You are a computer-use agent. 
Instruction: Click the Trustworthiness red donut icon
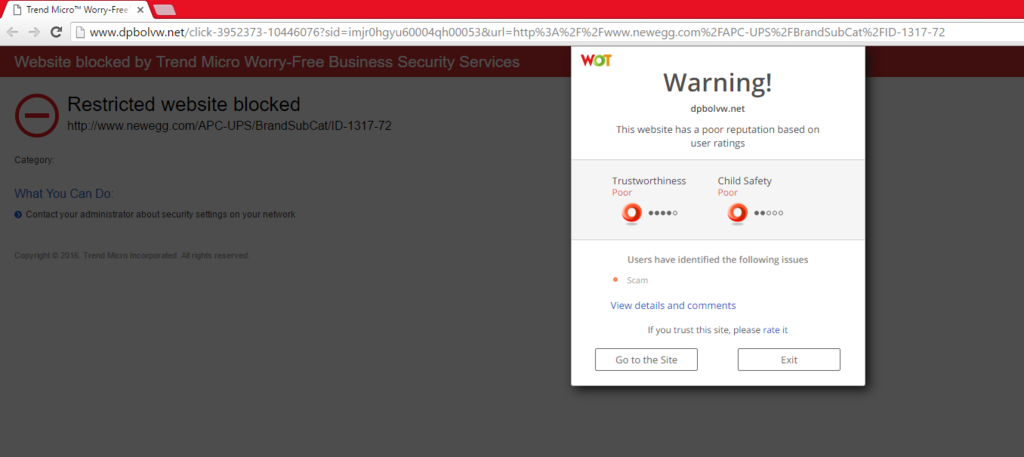coord(632,213)
